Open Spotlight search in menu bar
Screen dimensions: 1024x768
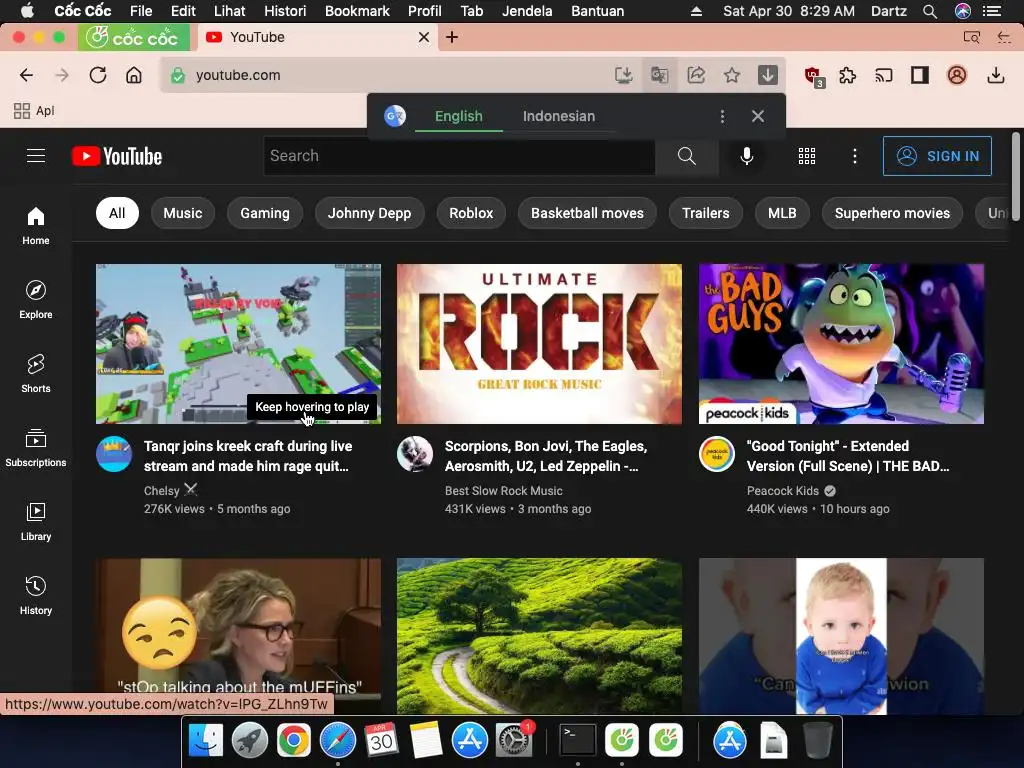tap(930, 11)
